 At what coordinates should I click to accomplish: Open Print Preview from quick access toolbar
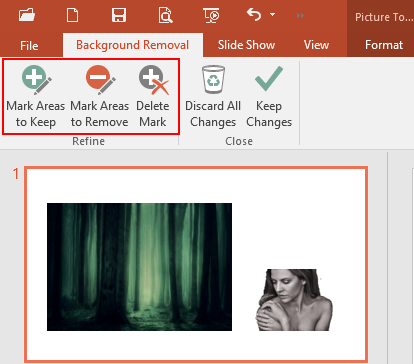[x=165, y=15]
